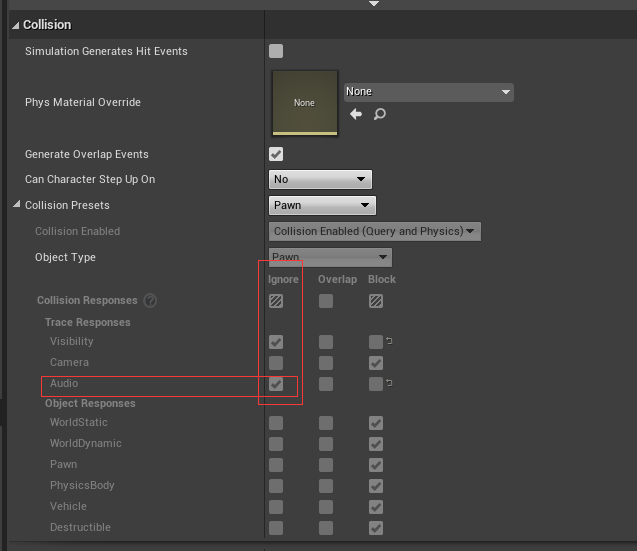Open the Collision Enabled dropdown

point(375,232)
